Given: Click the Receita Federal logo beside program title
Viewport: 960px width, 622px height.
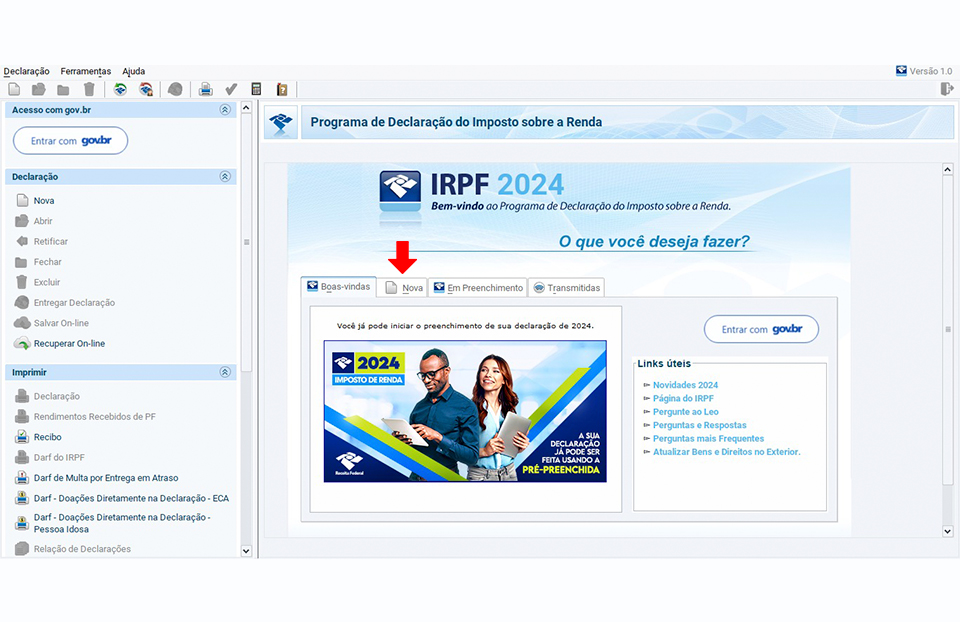Looking at the screenshot, I should pos(281,122).
